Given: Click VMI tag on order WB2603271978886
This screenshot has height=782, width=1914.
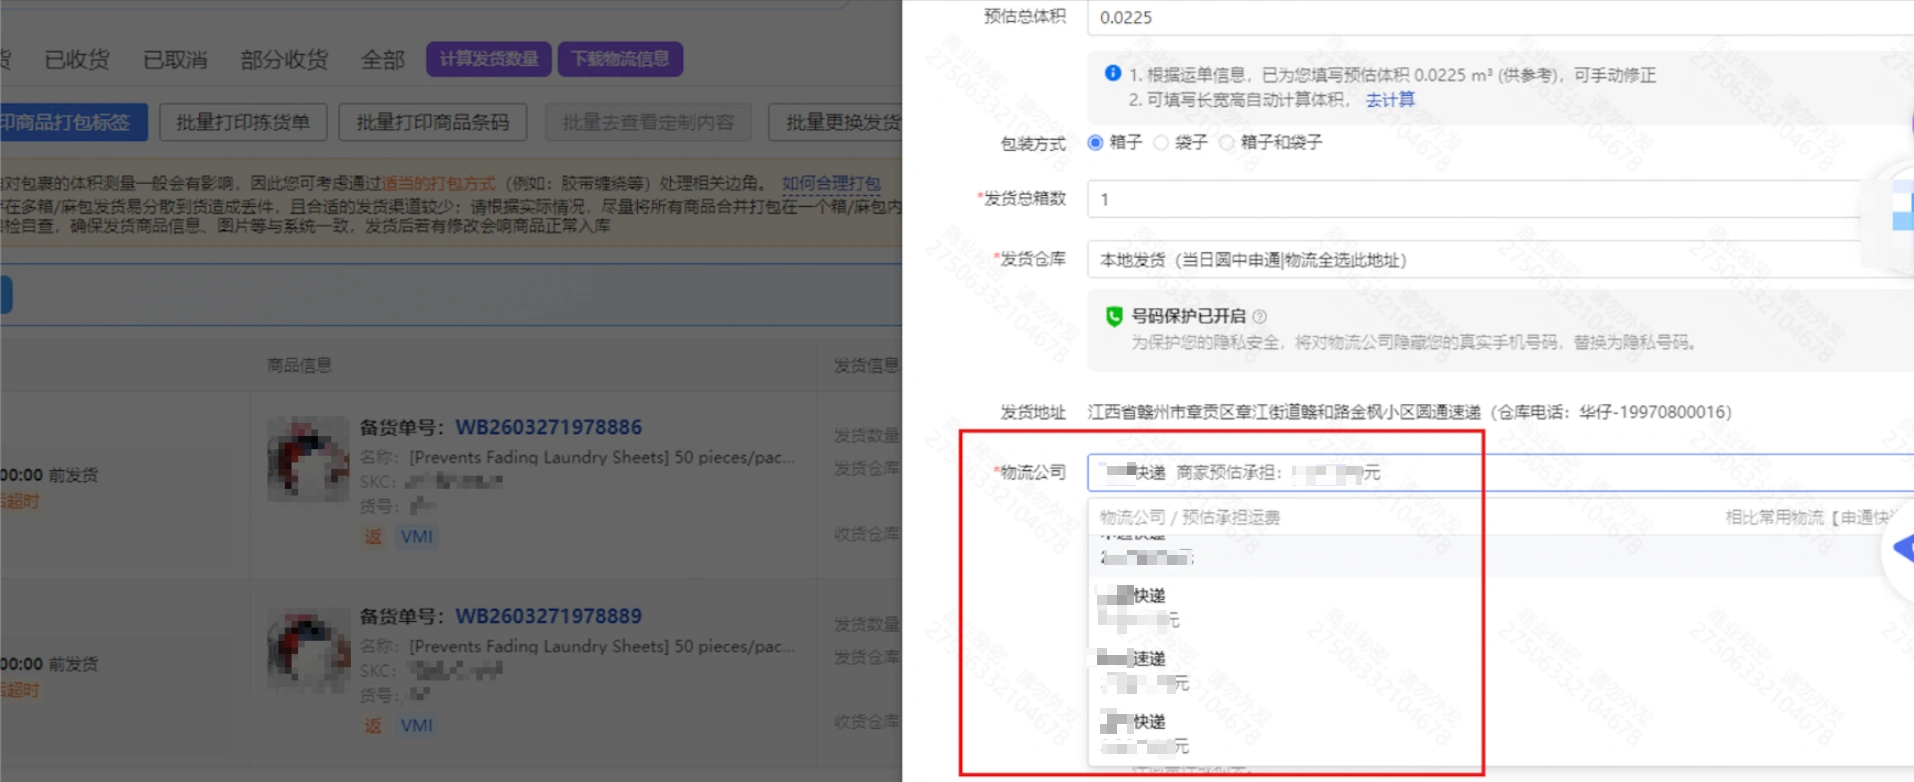Looking at the screenshot, I should (417, 536).
